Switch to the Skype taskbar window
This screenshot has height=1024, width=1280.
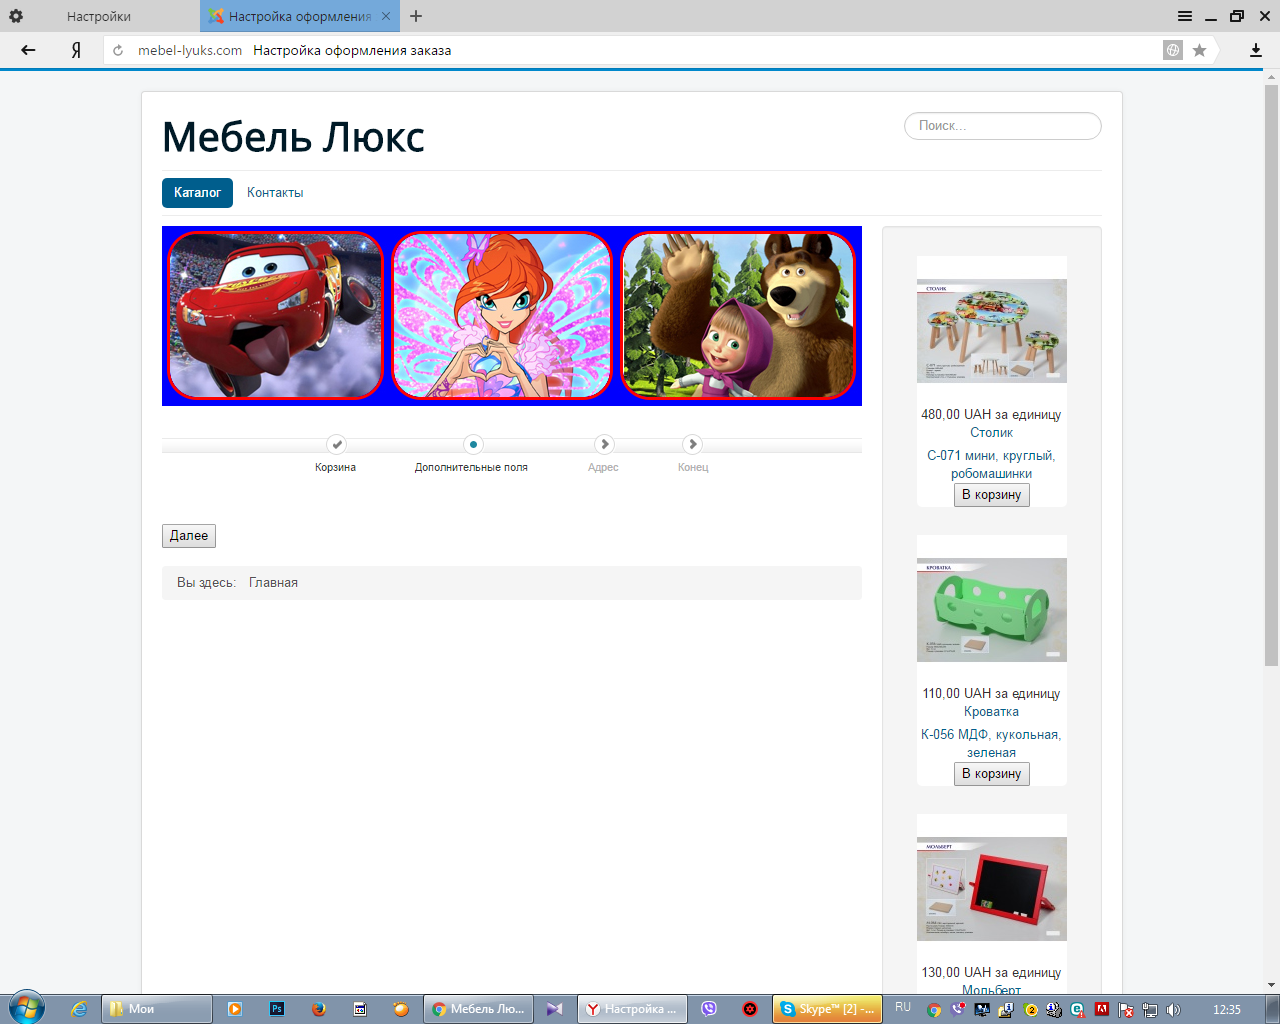(x=827, y=1009)
